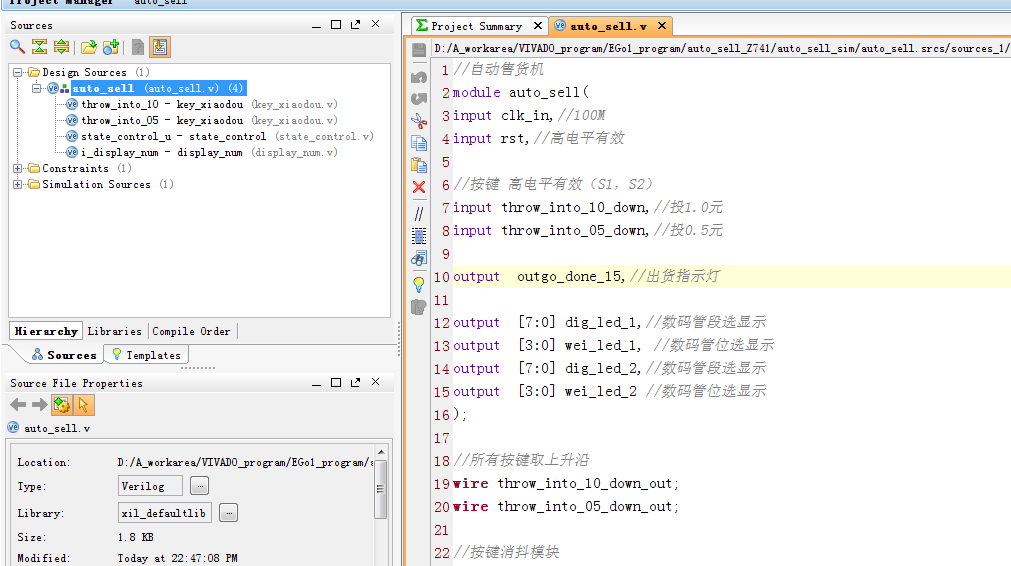Open the search tool in Sources toolbar
This screenshot has height=566, width=1011.
click(x=17, y=46)
